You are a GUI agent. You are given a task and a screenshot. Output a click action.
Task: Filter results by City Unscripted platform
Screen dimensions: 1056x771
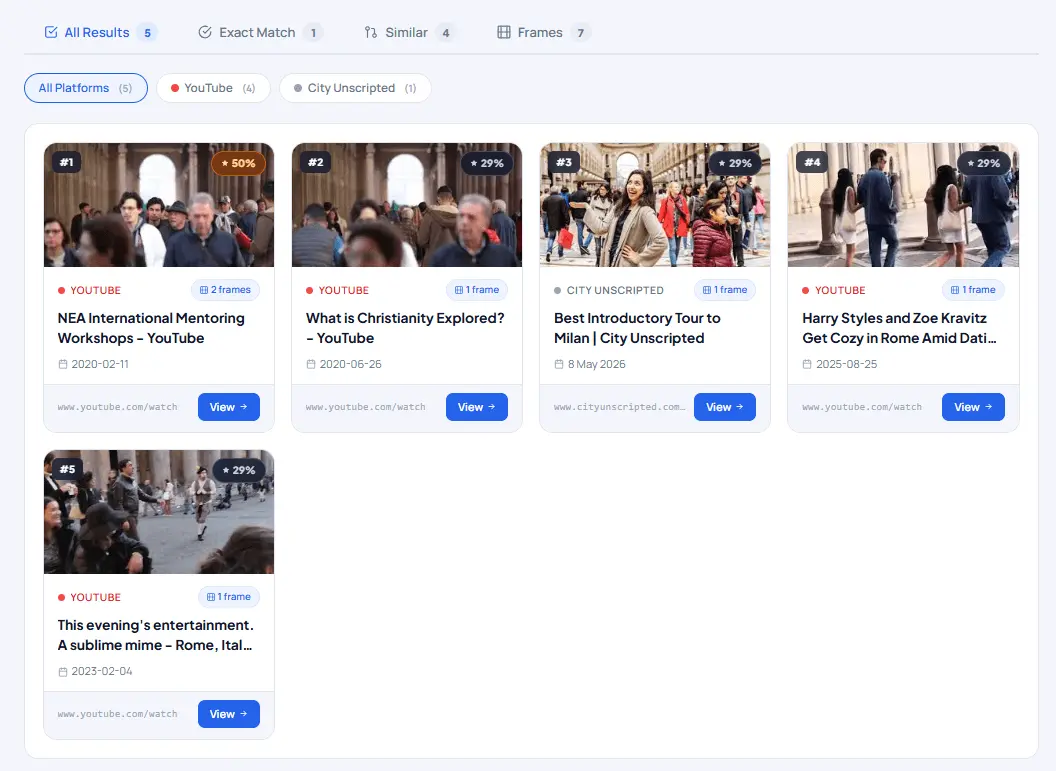pyautogui.click(x=355, y=88)
